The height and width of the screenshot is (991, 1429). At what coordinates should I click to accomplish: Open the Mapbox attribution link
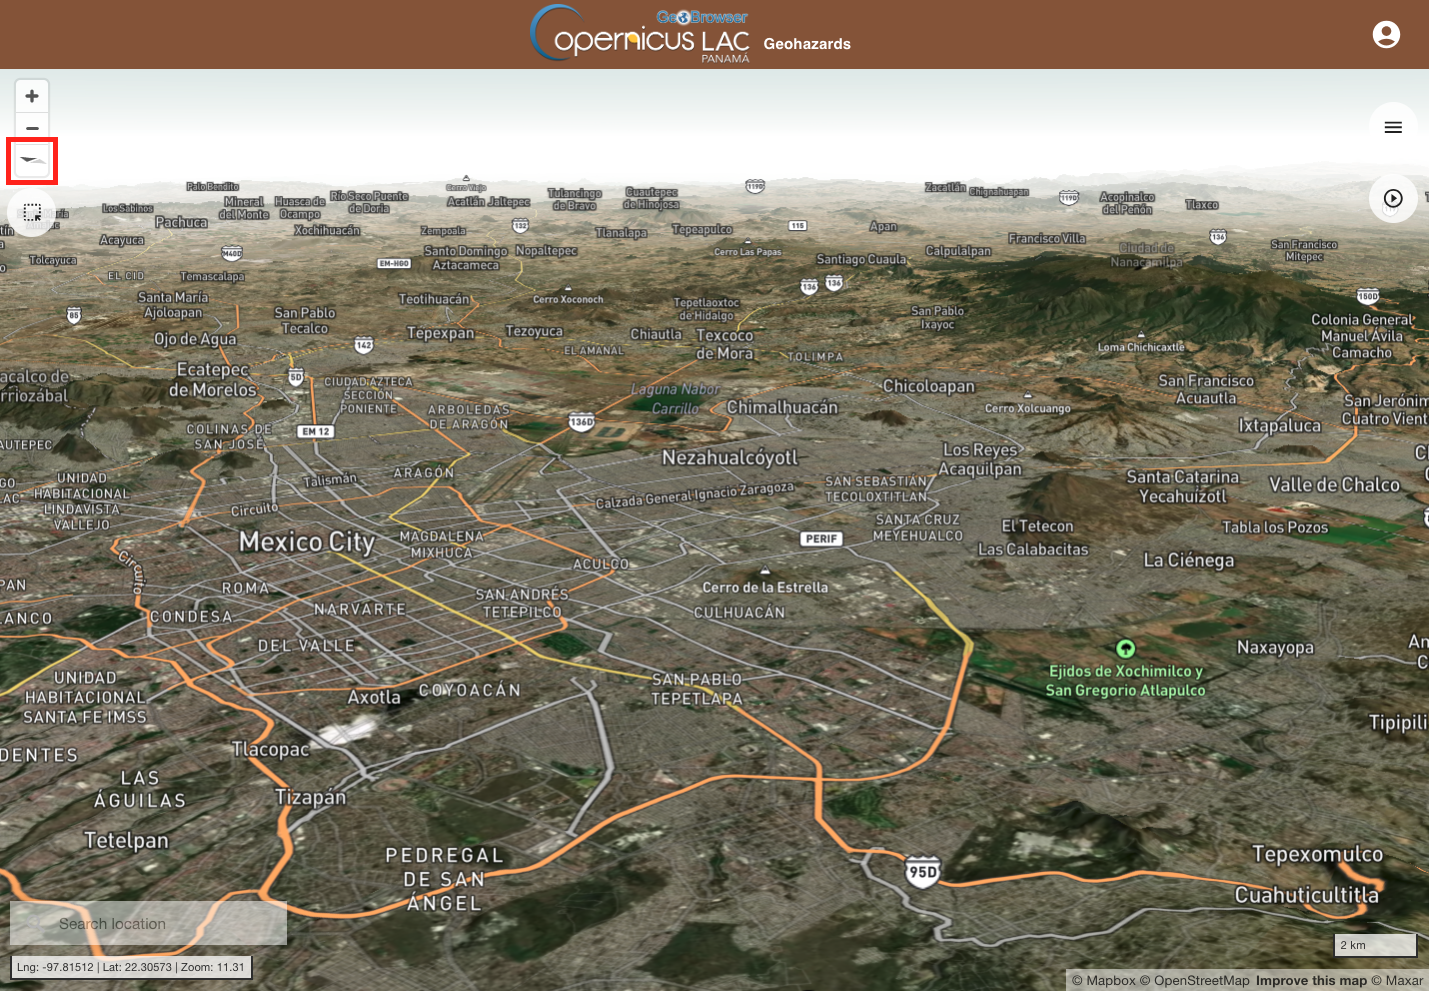pyautogui.click(x=1104, y=981)
